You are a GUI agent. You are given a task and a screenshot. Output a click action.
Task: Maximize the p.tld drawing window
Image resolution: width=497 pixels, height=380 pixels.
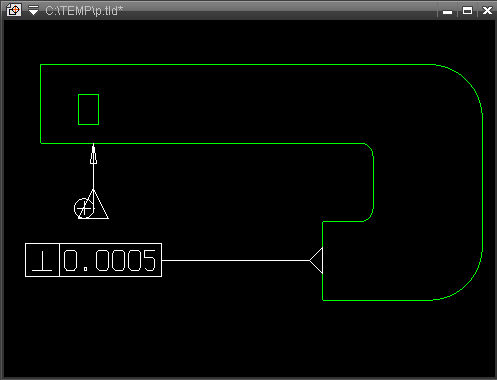(x=467, y=11)
